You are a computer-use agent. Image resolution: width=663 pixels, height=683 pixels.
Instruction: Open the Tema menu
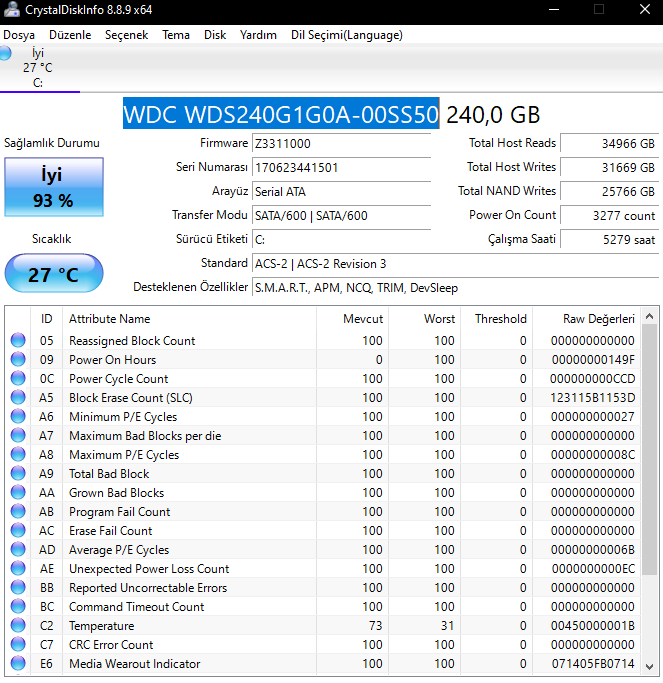(176, 35)
